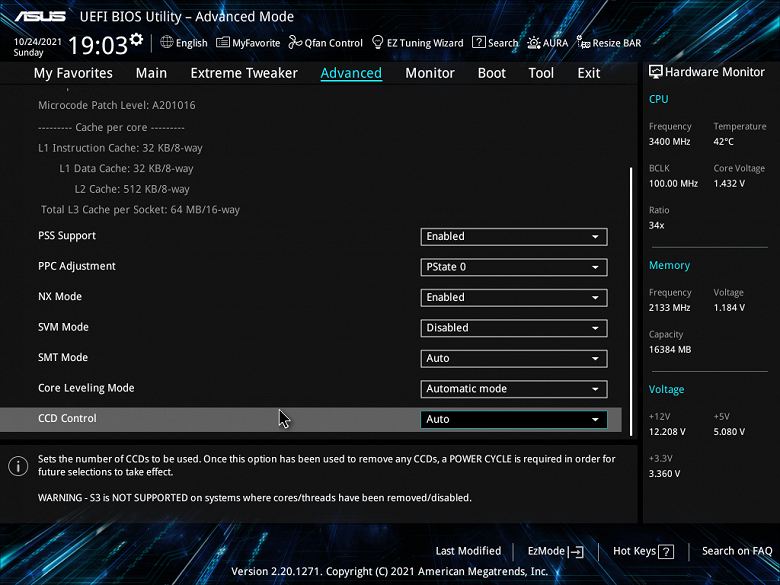
Task: Click the 16384 MB capacity value
Action: [670, 350]
